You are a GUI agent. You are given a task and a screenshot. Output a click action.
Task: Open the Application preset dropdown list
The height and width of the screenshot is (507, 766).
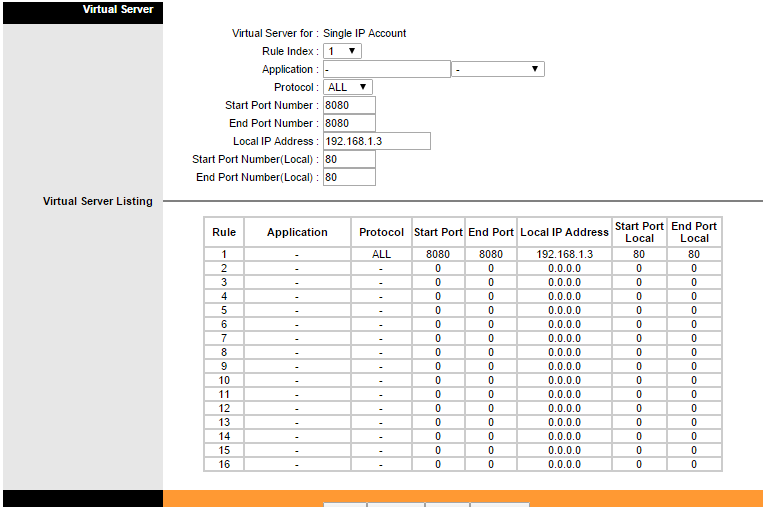[x=497, y=69]
